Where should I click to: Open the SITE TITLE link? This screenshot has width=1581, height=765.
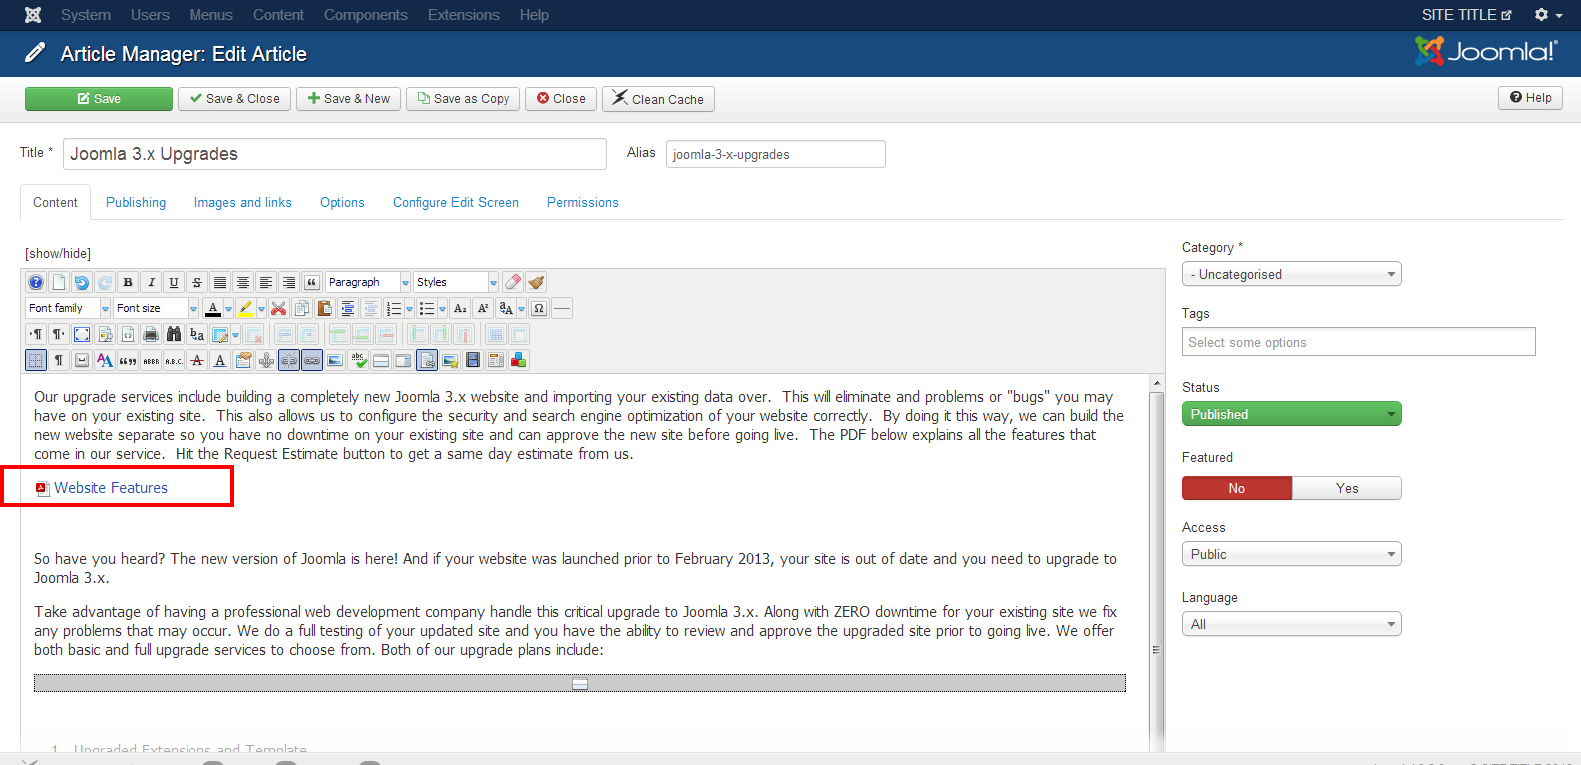1466,15
